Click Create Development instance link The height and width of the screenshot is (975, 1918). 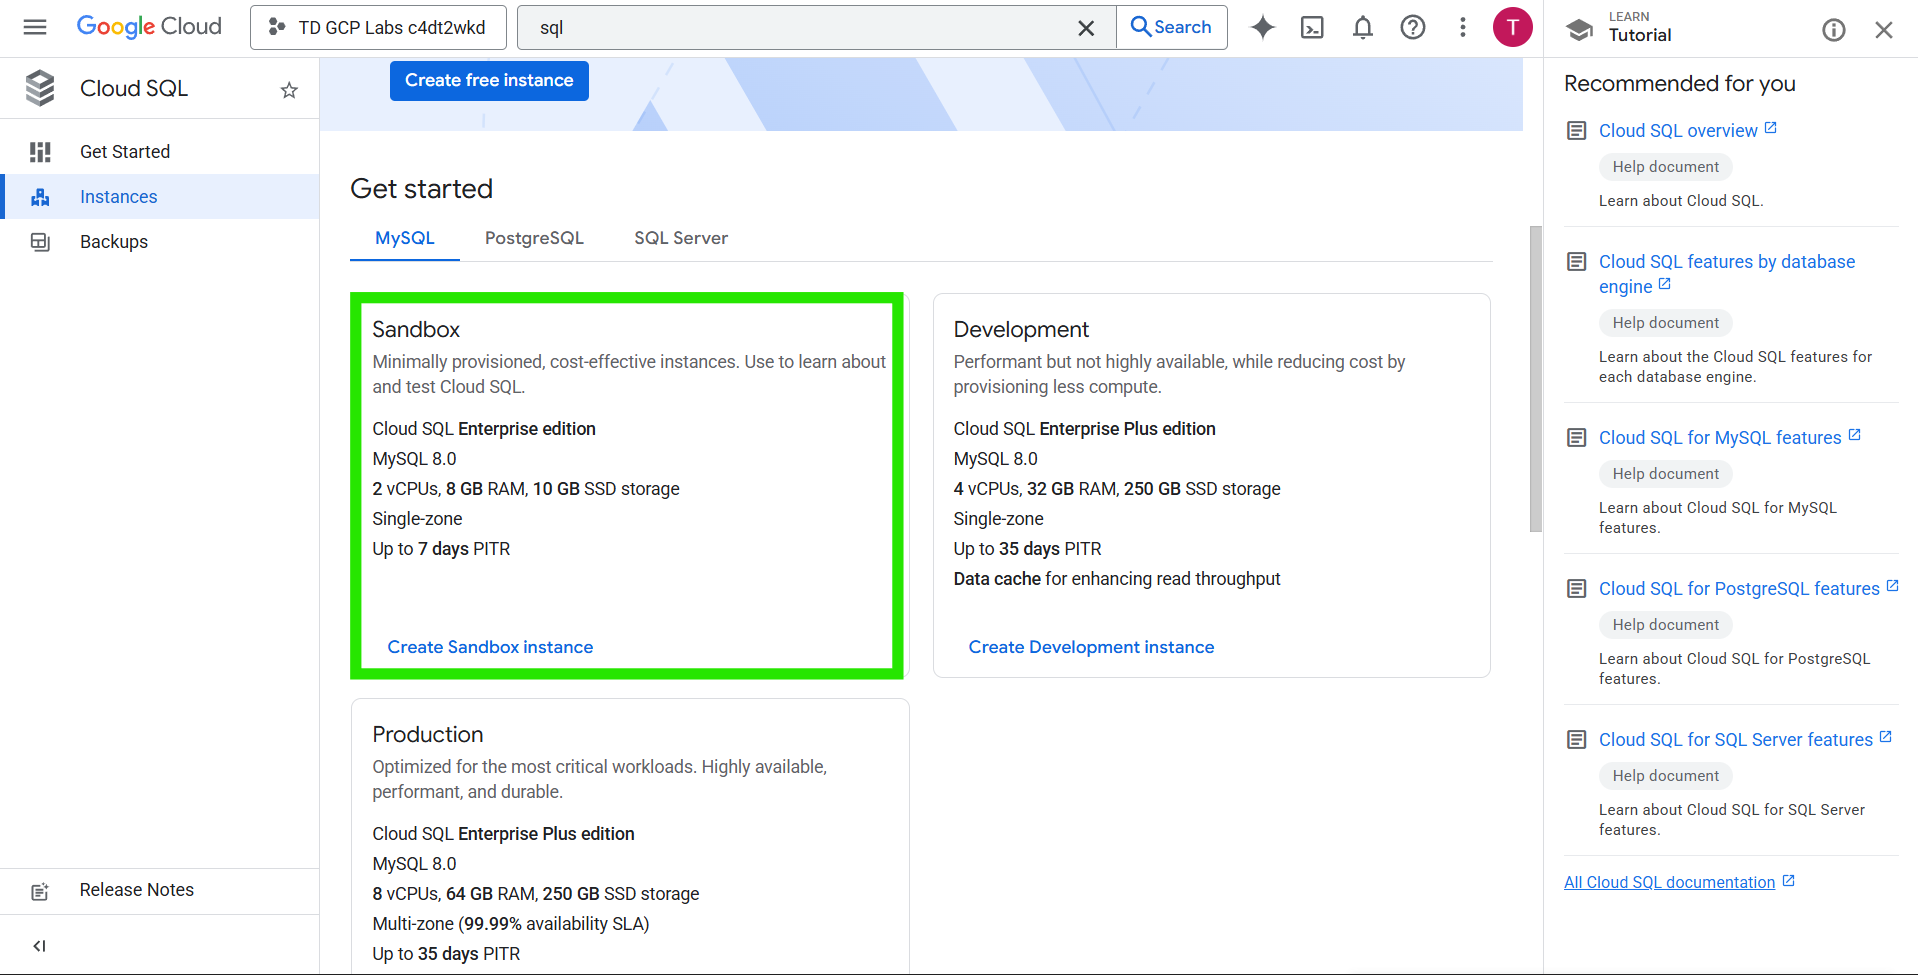tap(1091, 647)
